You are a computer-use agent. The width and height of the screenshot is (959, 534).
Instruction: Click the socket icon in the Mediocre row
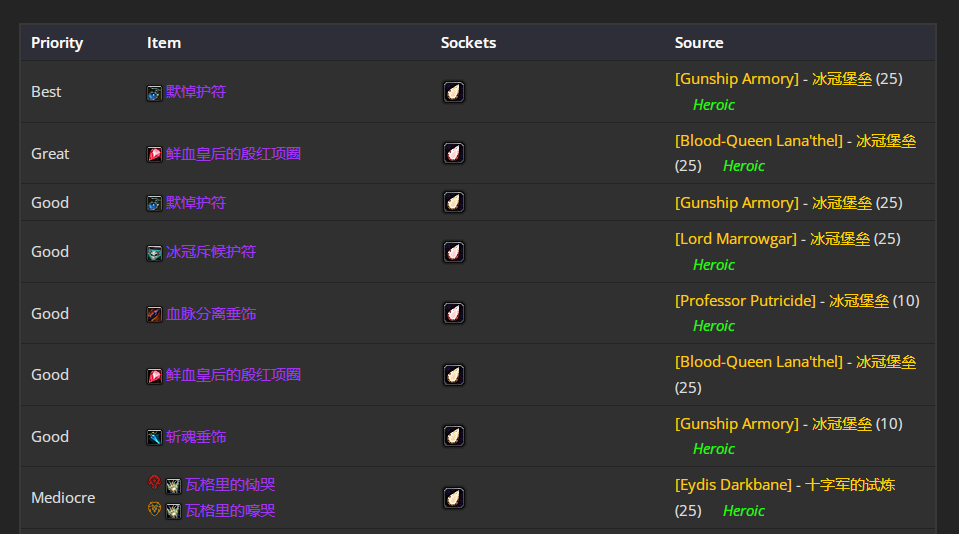[454, 498]
